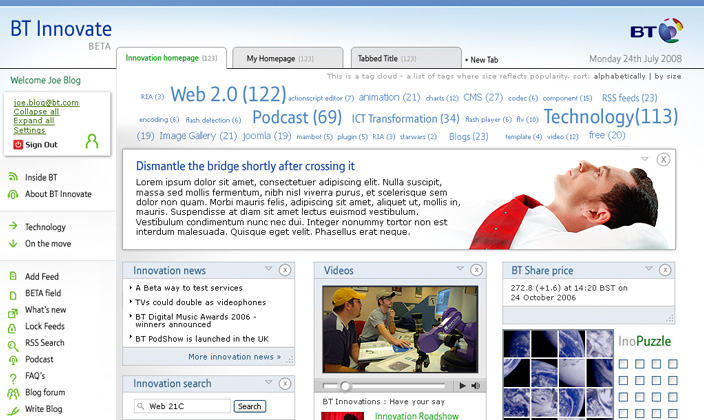Click the Collapse all link

coord(36,111)
